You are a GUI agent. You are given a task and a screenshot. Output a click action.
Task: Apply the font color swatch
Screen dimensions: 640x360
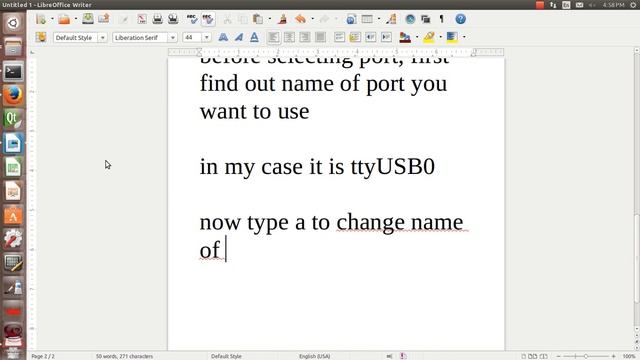point(405,38)
